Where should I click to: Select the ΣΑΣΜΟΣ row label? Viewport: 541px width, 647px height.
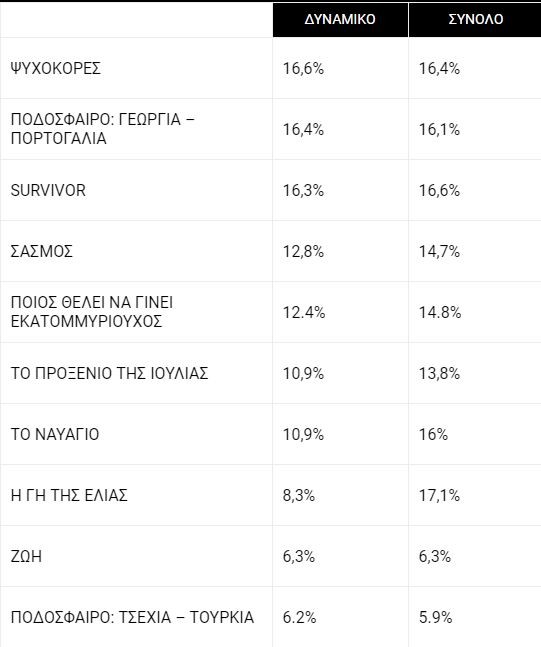(x=42, y=251)
